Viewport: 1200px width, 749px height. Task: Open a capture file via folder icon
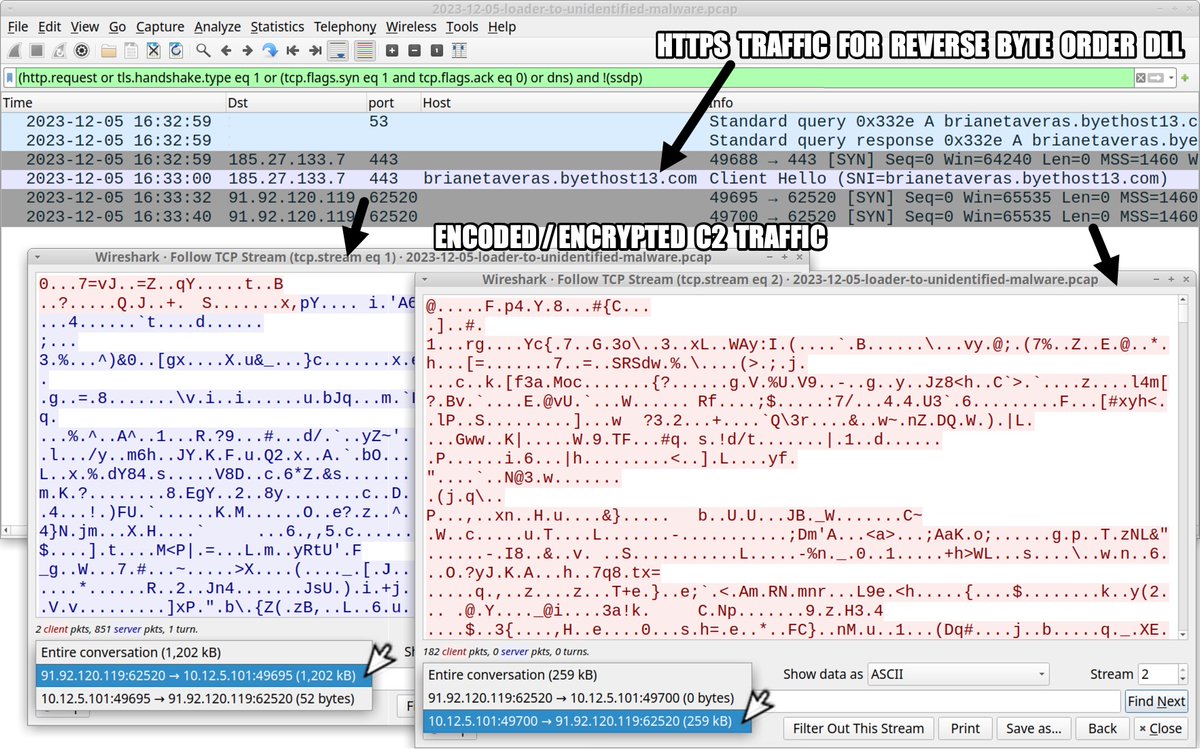click(x=108, y=50)
